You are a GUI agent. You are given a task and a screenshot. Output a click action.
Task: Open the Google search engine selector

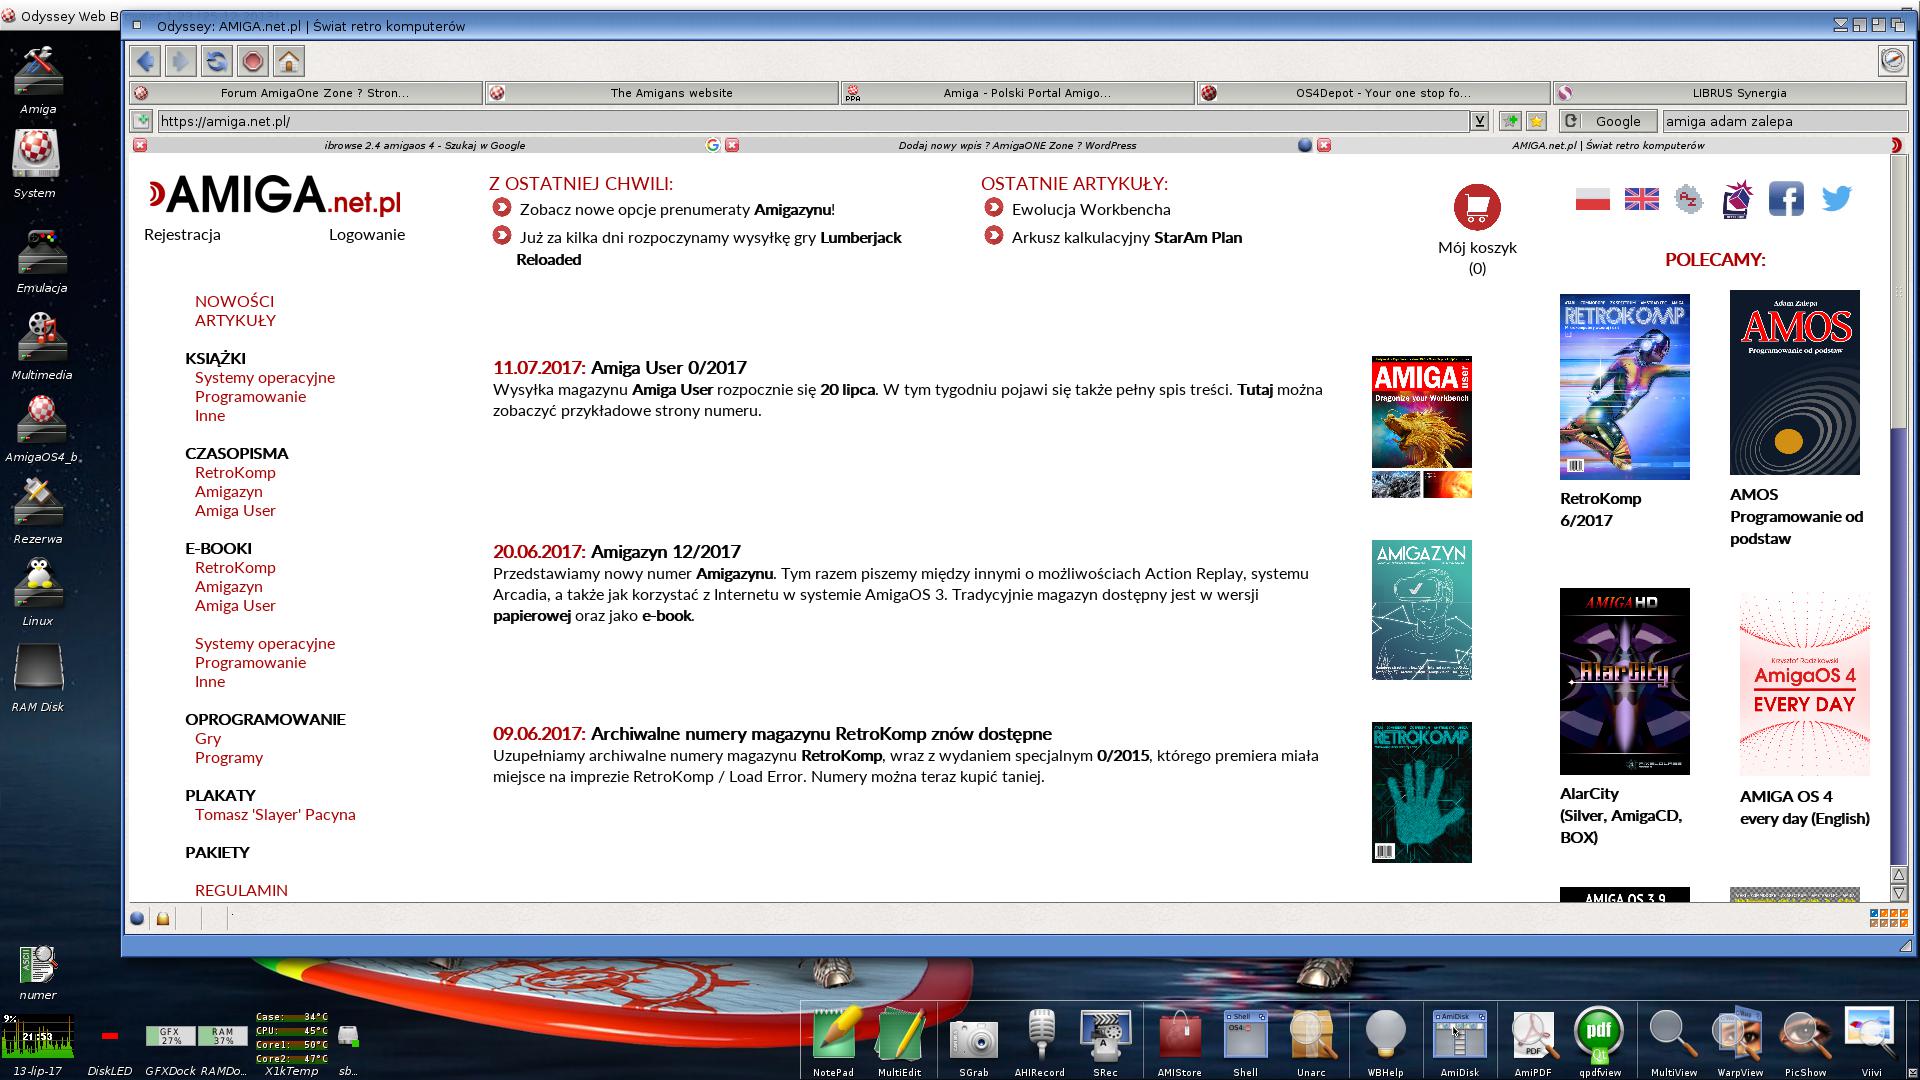pos(1607,121)
